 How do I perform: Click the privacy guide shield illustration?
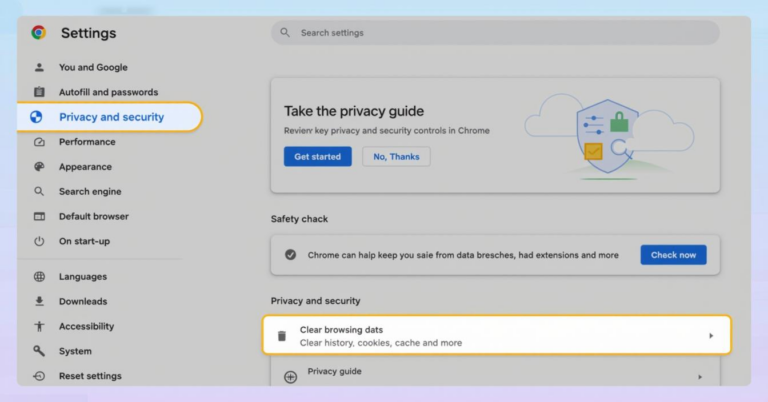[609, 136]
